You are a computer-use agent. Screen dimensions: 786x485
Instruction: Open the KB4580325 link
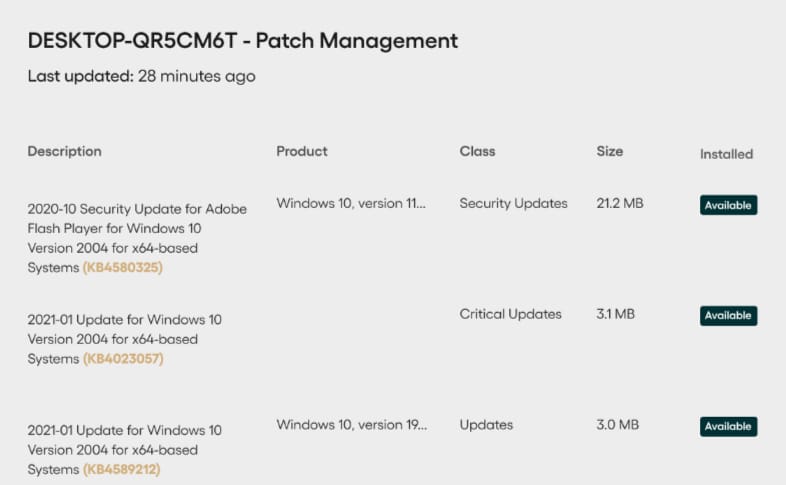click(122, 268)
